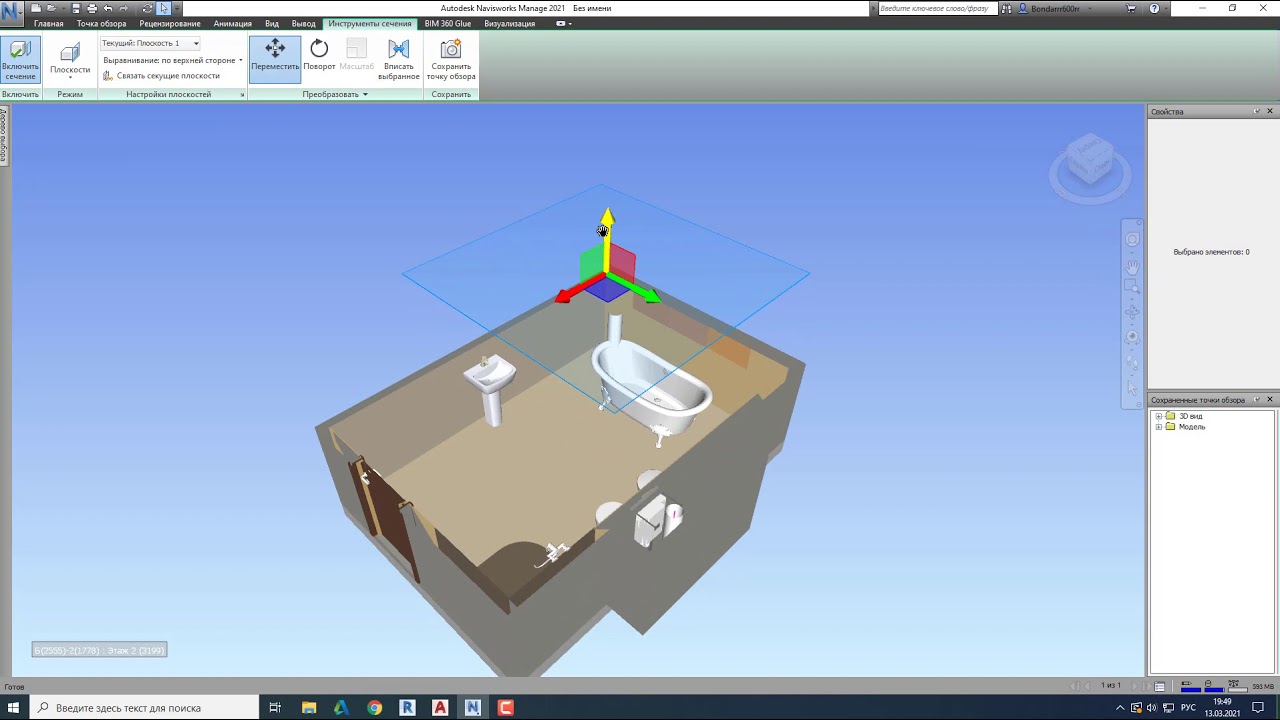Expand the Преобразовать panel arrow
The width and height of the screenshot is (1280, 720).
[x=365, y=95]
